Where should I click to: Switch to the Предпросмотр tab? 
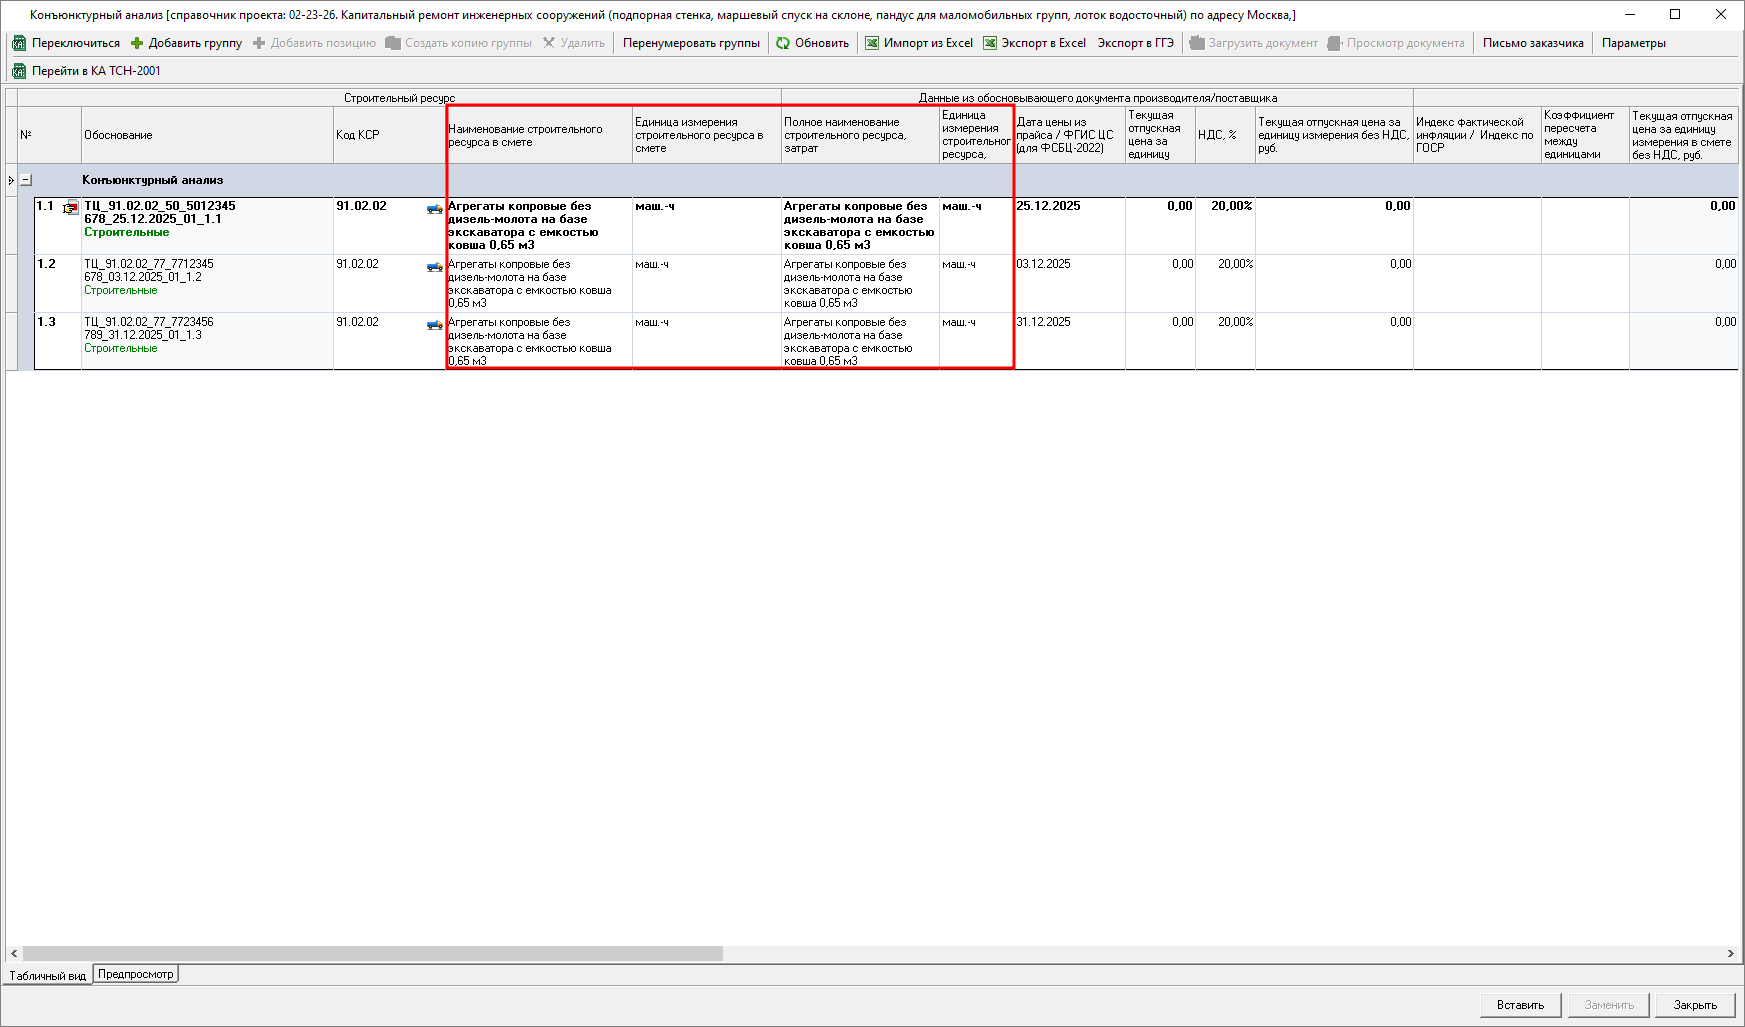136,974
